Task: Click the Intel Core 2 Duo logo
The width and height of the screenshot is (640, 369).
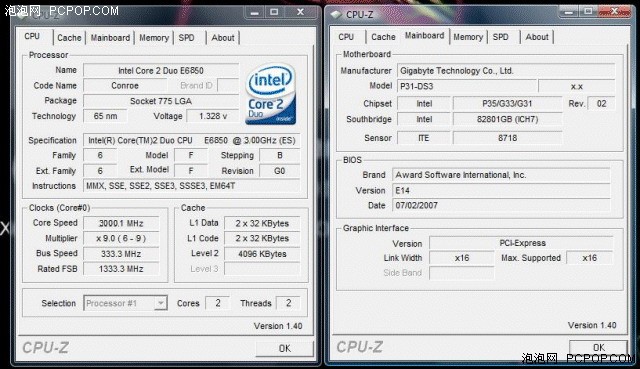Action: [x=271, y=94]
